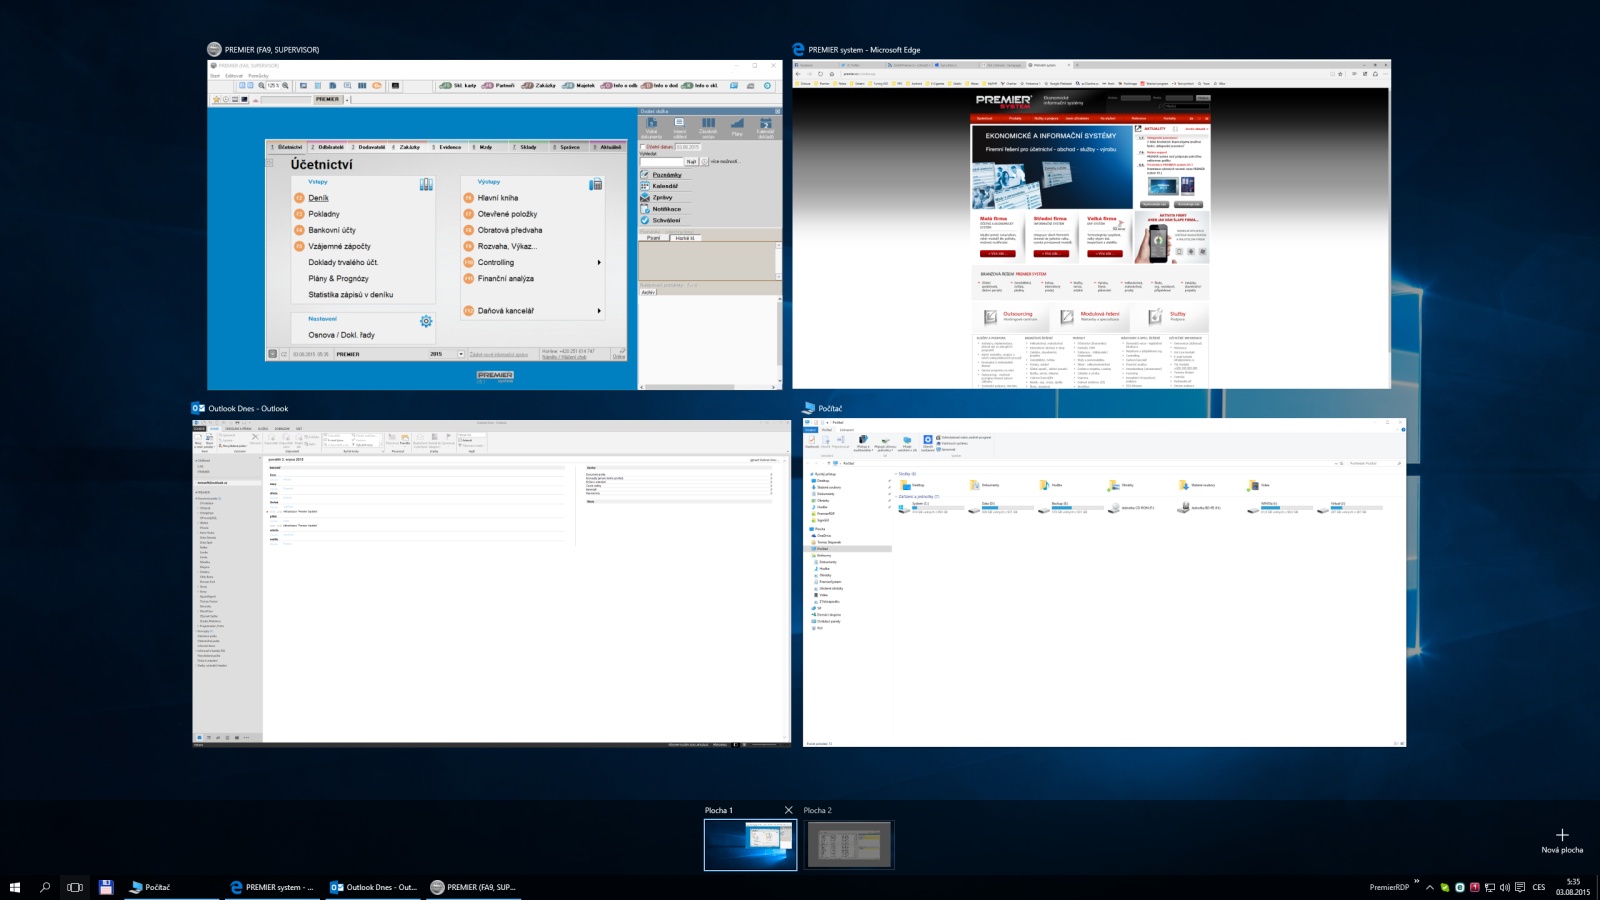This screenshot has width=1600, height=900.
Task: Expand the Daňová kancelář submenu arrow
Action: pos(599,311)
